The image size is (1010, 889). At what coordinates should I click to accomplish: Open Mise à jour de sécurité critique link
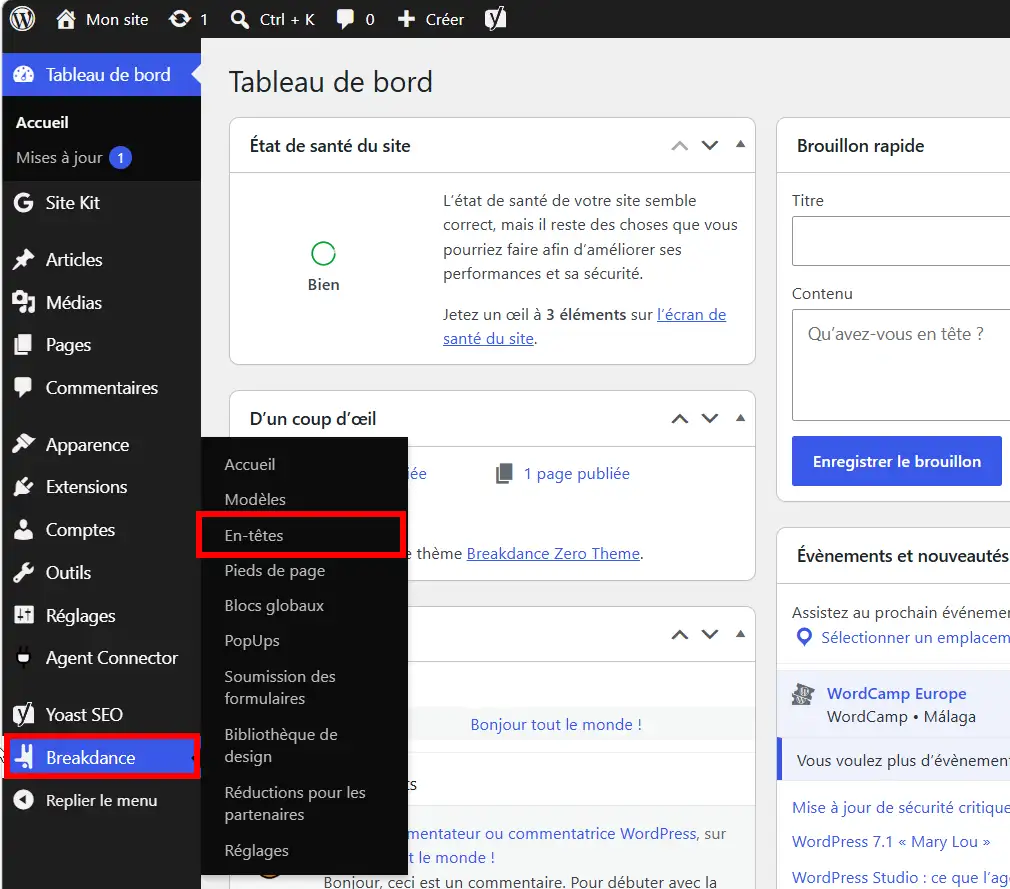tap(901, 808)
